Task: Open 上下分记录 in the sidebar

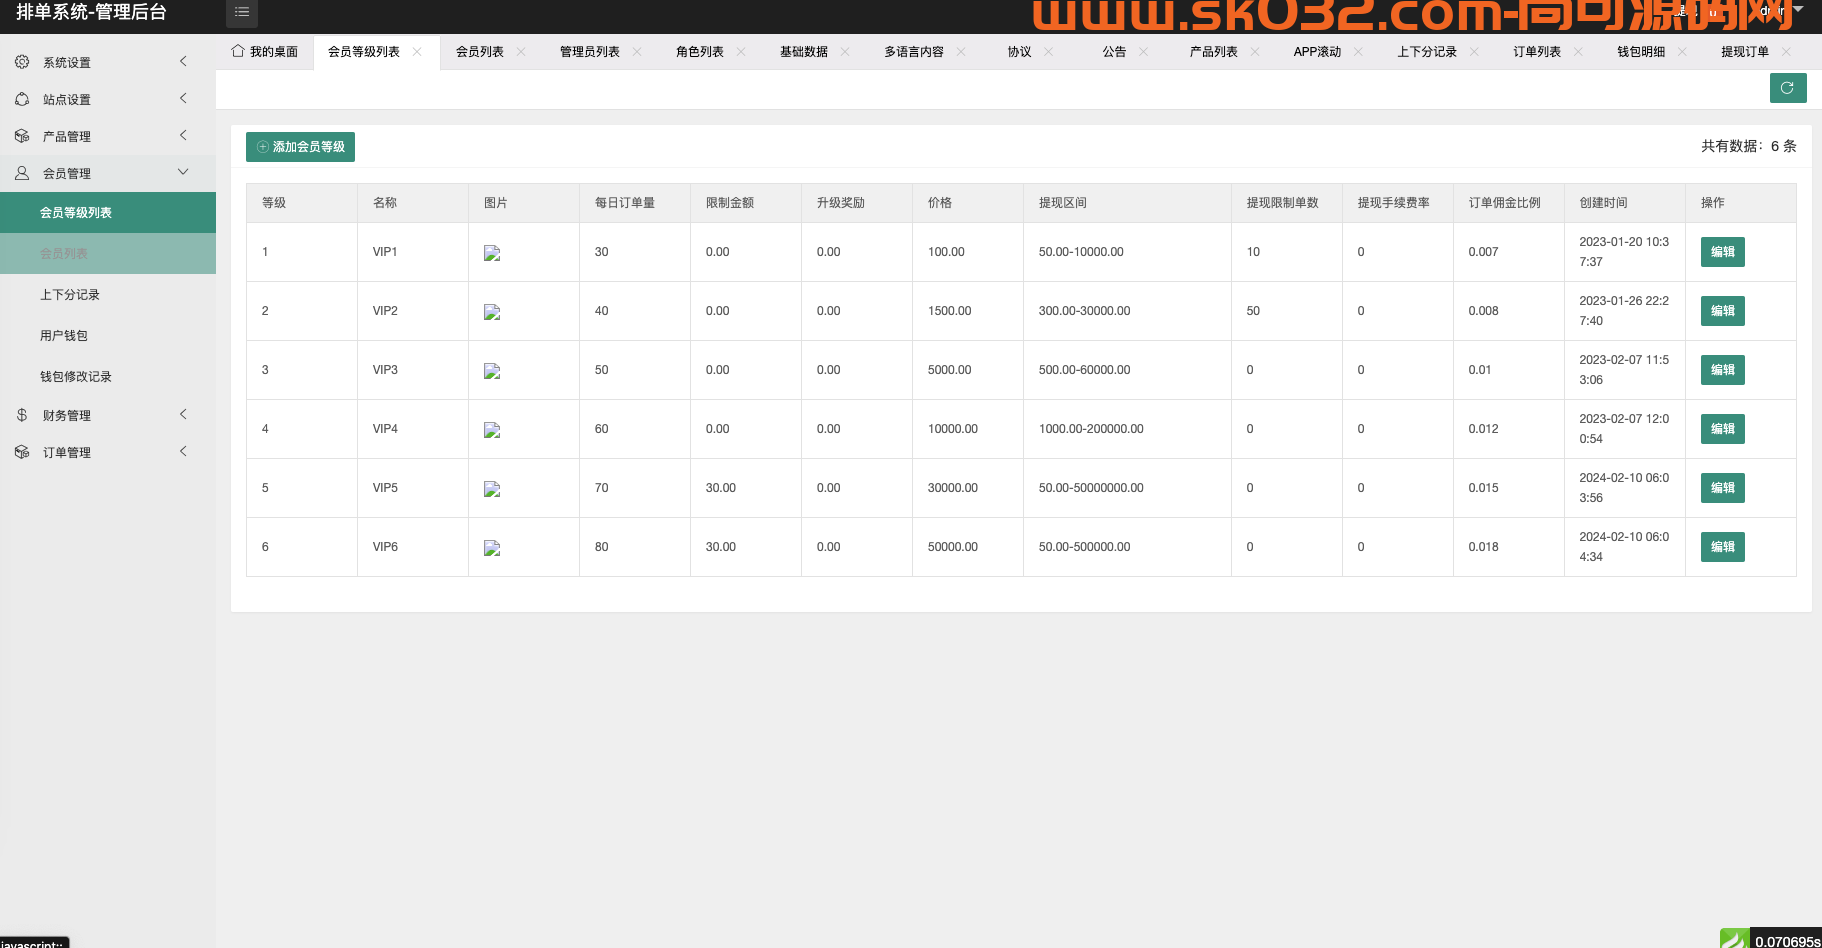Action: (x=108, y=295)
